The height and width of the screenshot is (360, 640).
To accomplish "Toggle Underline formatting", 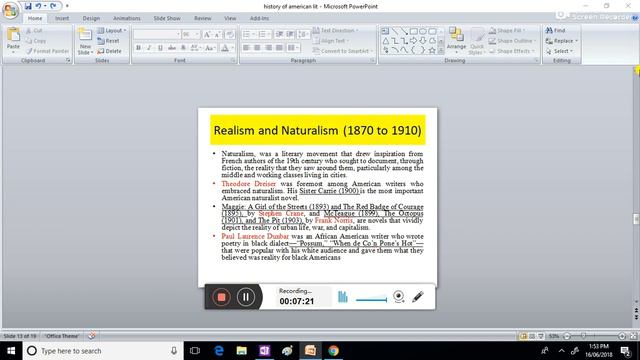I will pyautogui.click(x=160, y=48).
